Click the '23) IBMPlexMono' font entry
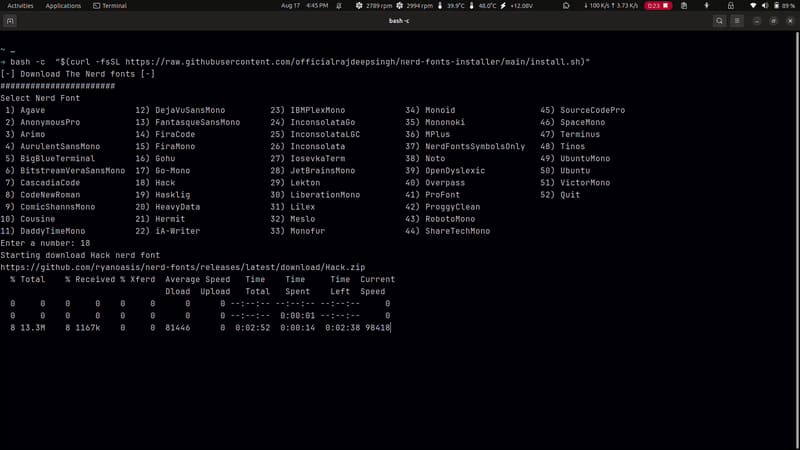 [x=308, y=110]
